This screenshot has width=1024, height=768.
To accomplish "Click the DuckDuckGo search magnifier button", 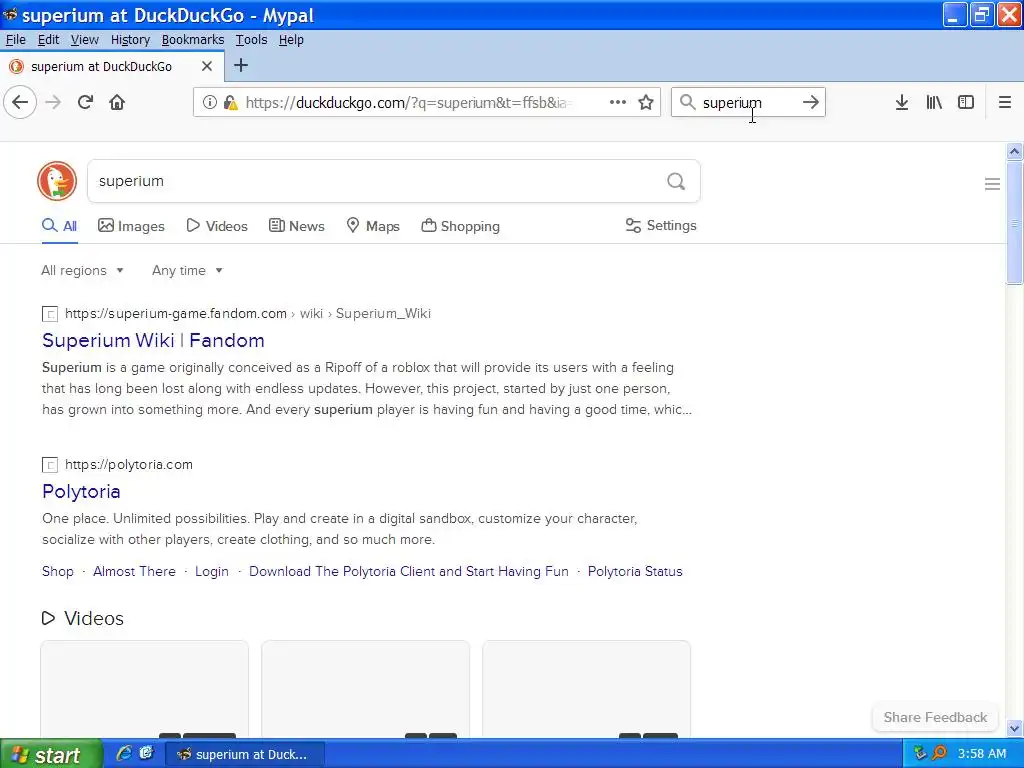I will (x=676, y=181).
